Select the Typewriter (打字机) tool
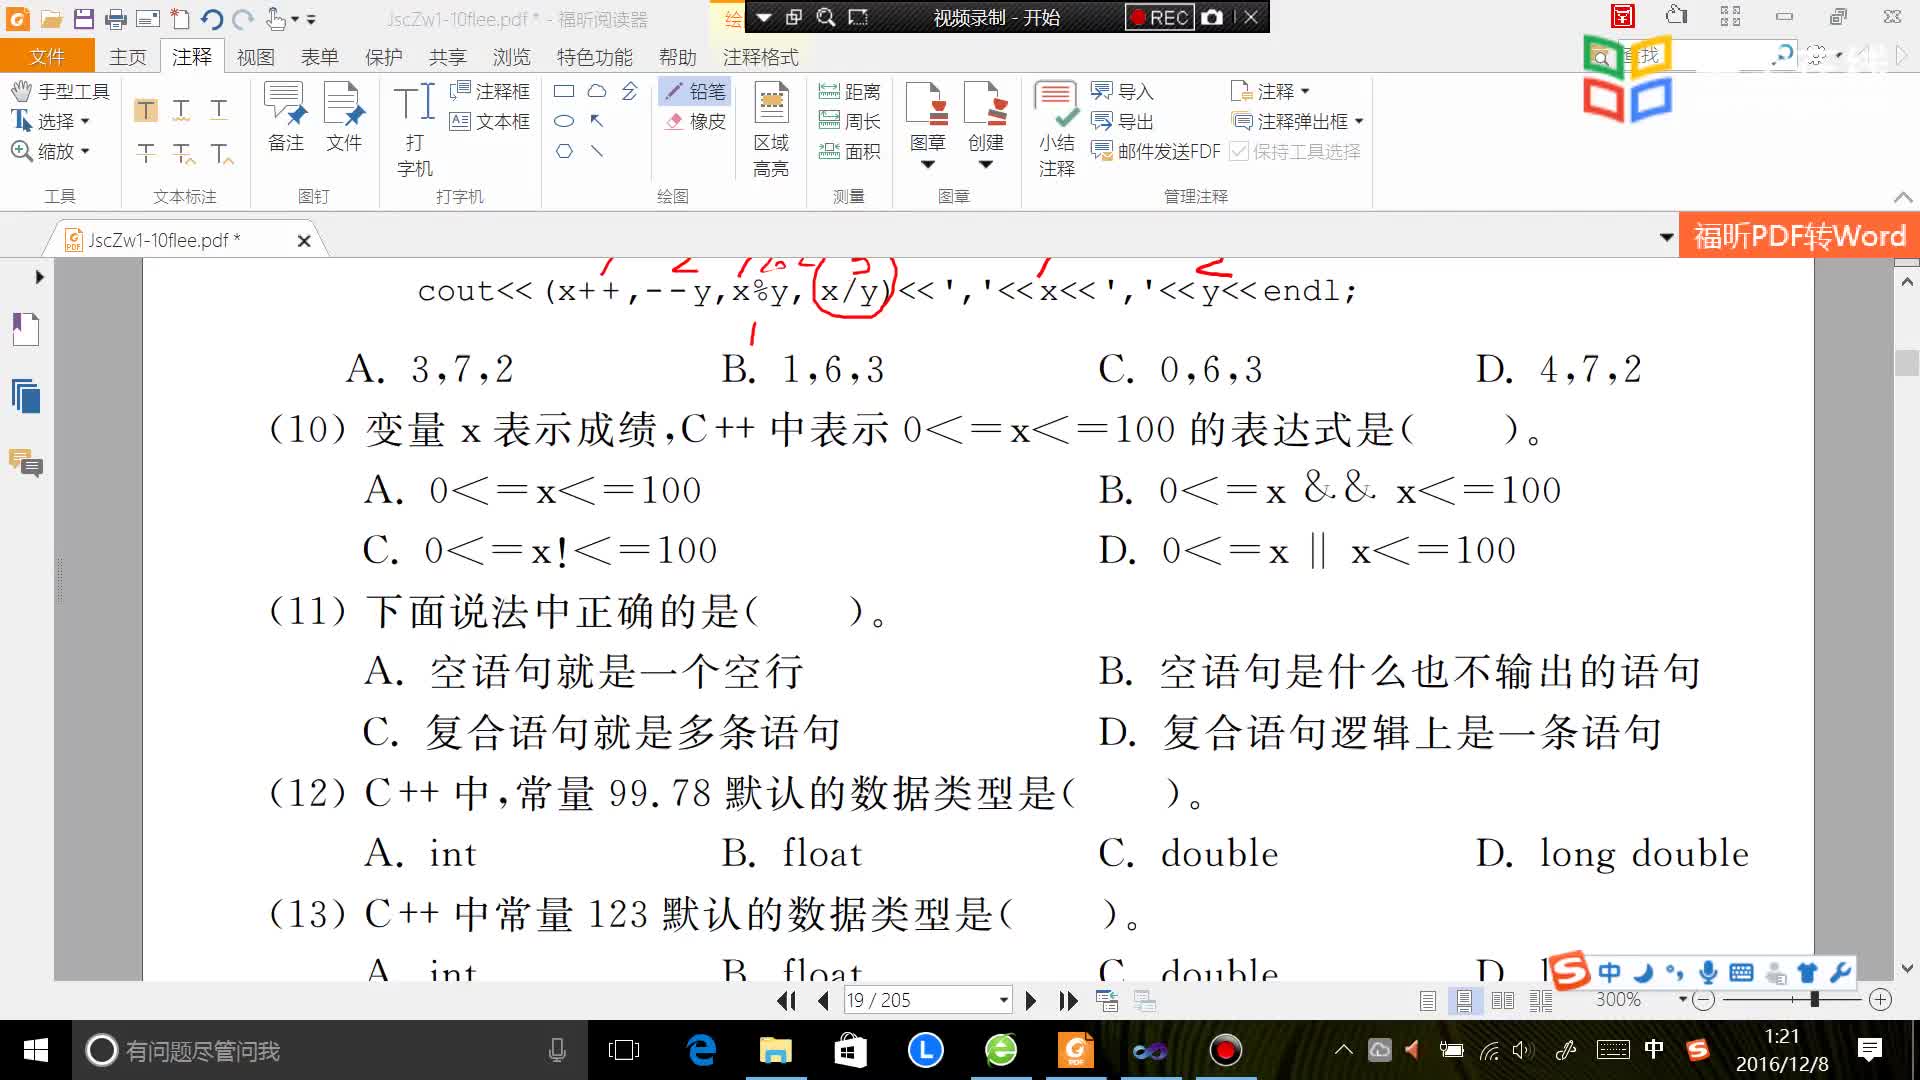 [414, 130]
